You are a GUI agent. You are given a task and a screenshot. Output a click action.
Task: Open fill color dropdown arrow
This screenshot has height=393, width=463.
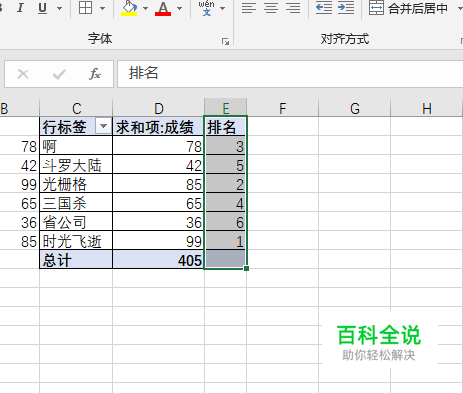(x=145, y=8)
